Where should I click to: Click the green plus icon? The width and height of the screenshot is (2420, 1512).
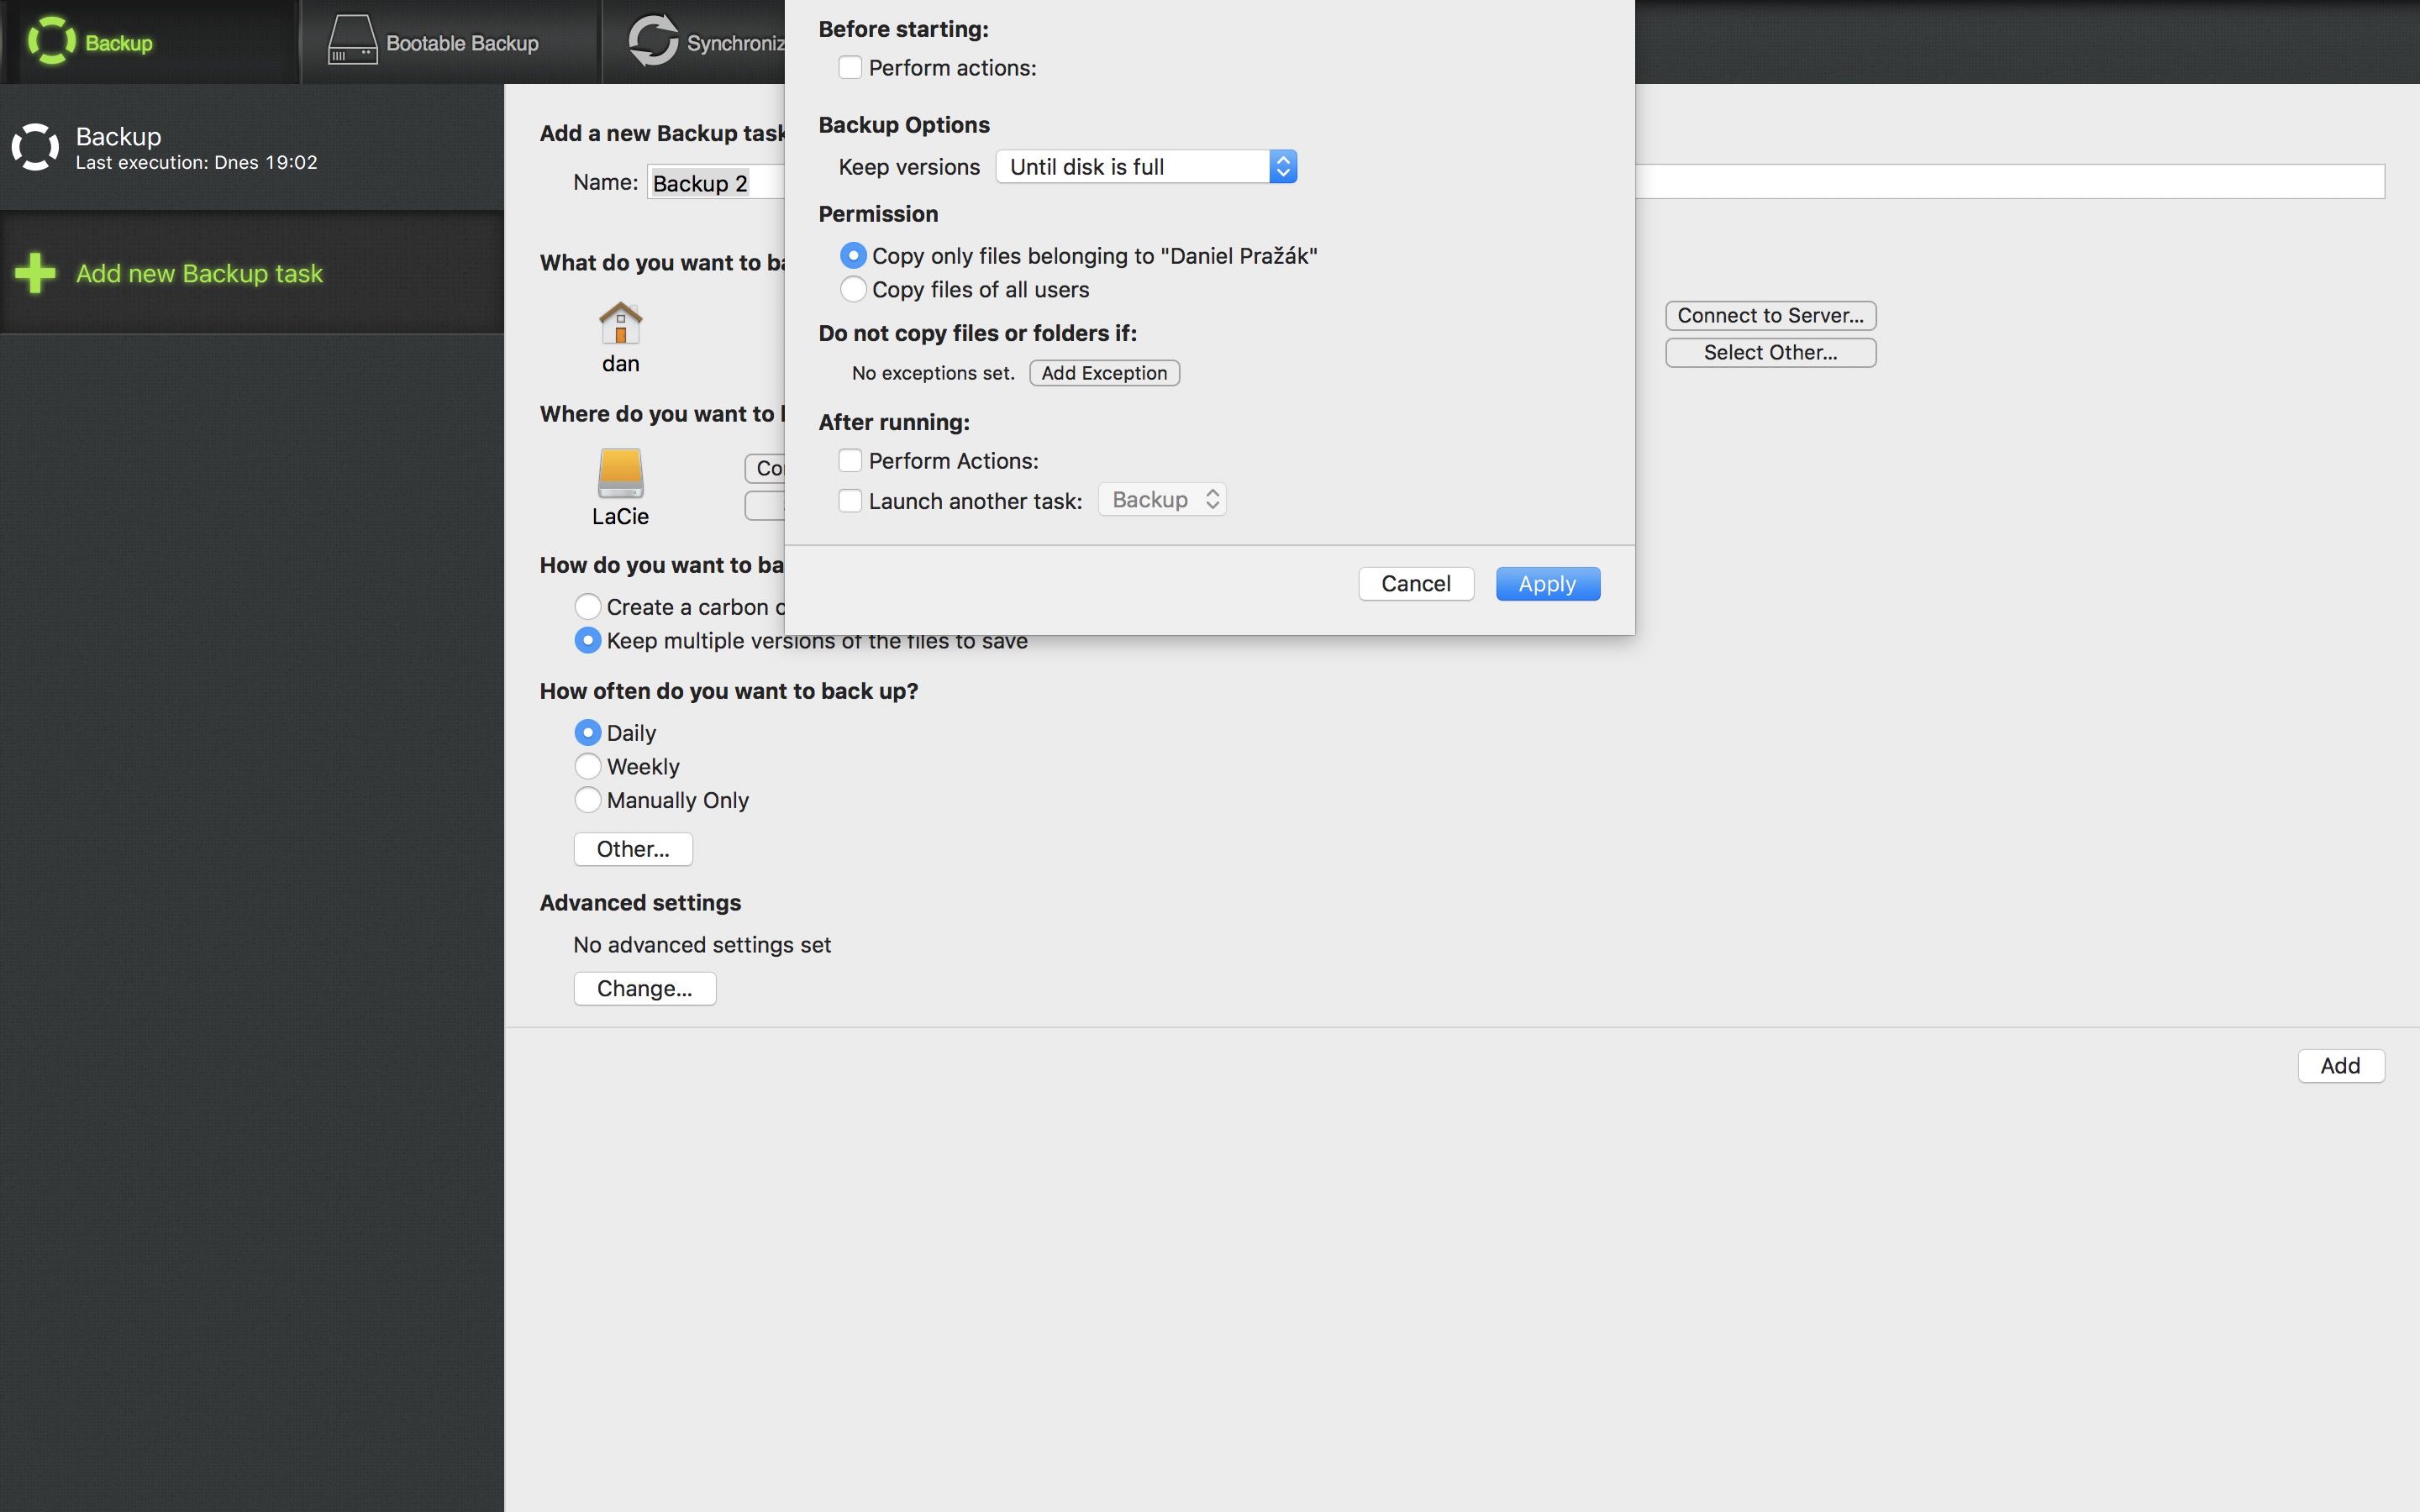pyautogui.click(x=35, y=273)
